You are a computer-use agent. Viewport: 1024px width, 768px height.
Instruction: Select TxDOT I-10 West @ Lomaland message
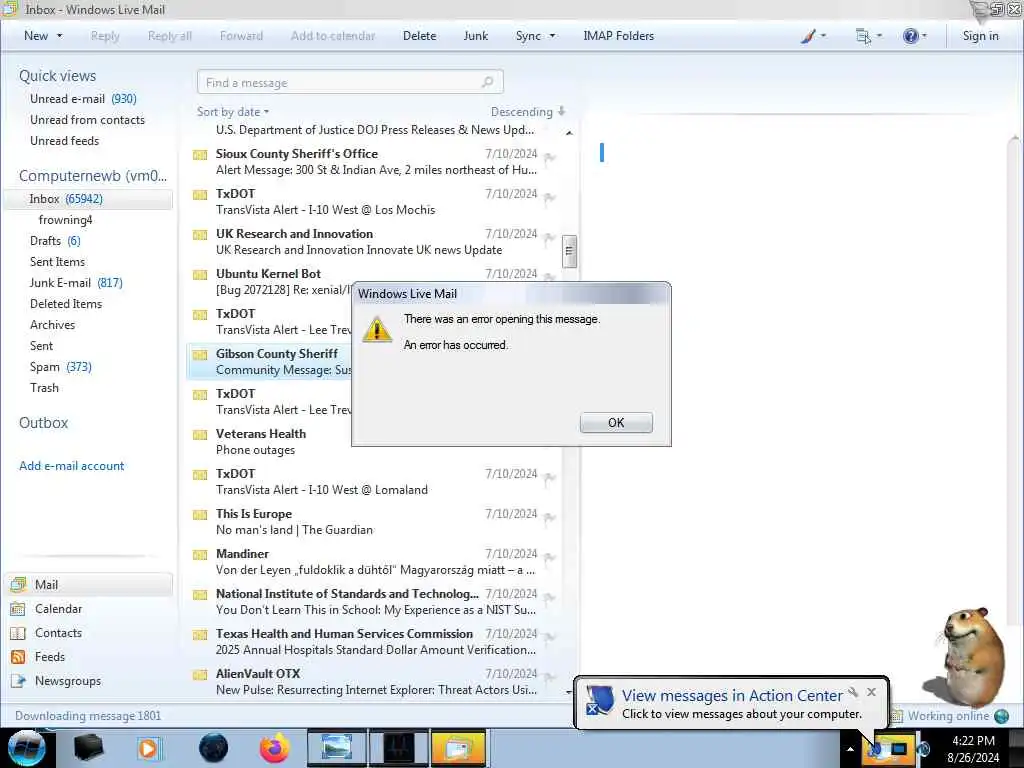pos(374,481)
